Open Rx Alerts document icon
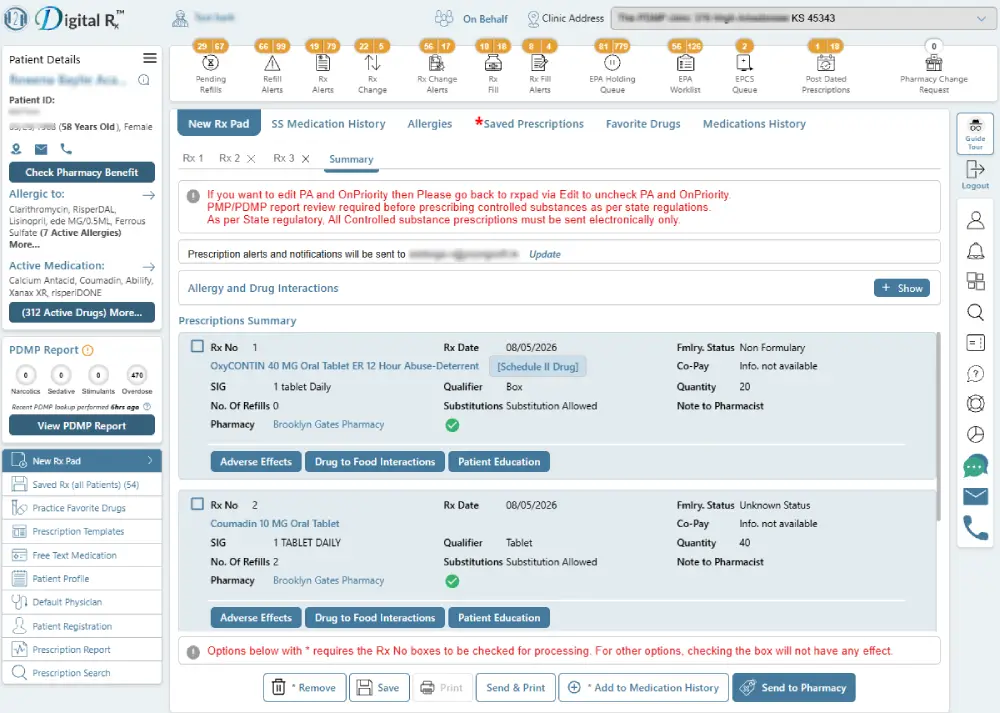Image resolution: width=1000 pixels, height=713 pixels. coord(323,62)
